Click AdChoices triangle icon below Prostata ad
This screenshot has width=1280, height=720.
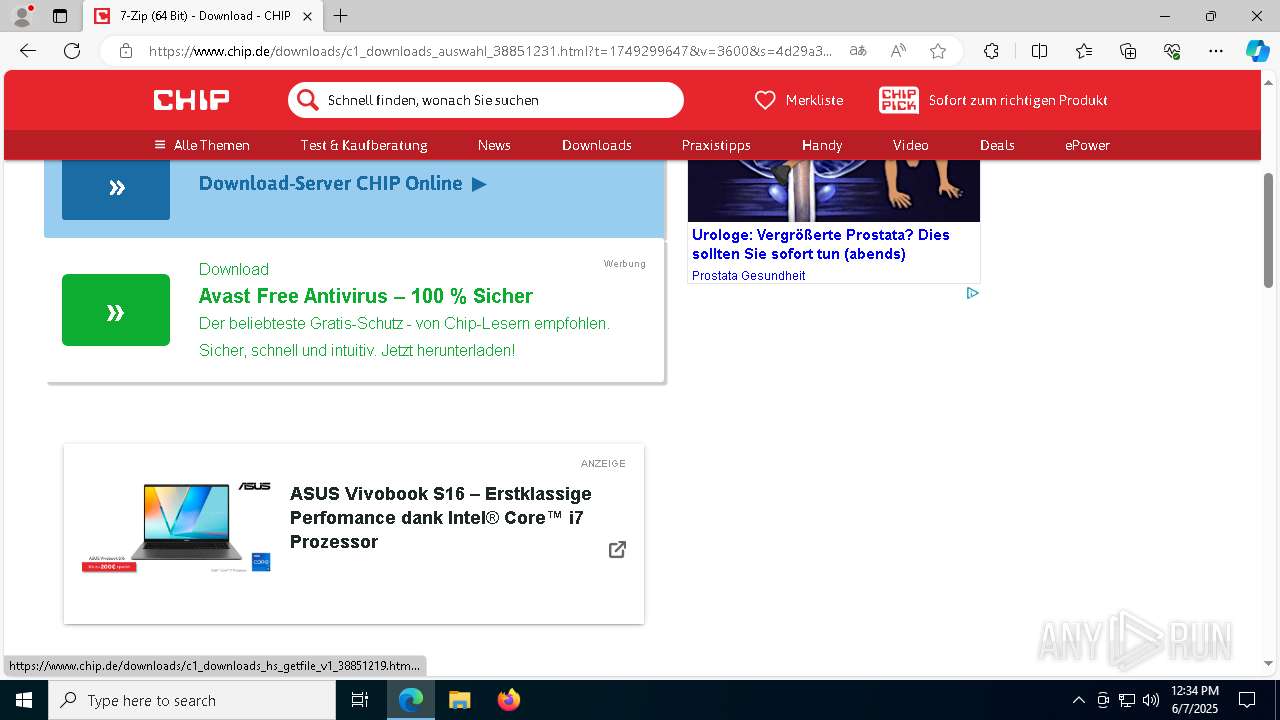click(972, 293)
